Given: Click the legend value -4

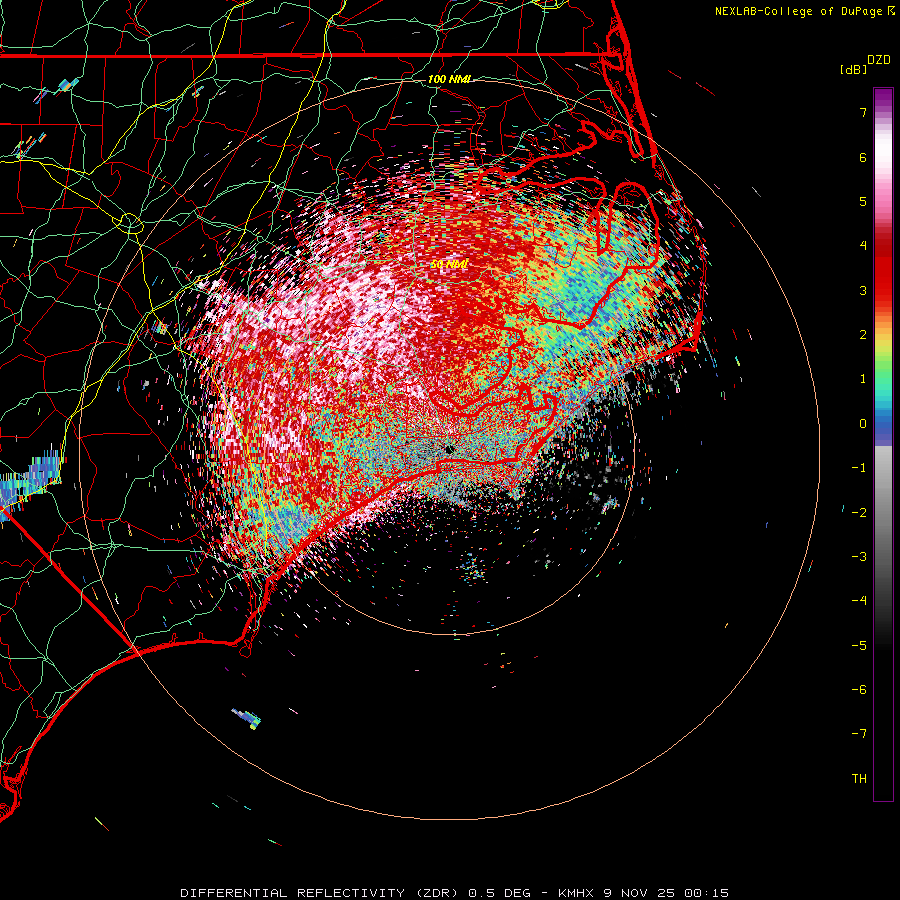Looking at the screenshot, I should (x=859, y=601).
